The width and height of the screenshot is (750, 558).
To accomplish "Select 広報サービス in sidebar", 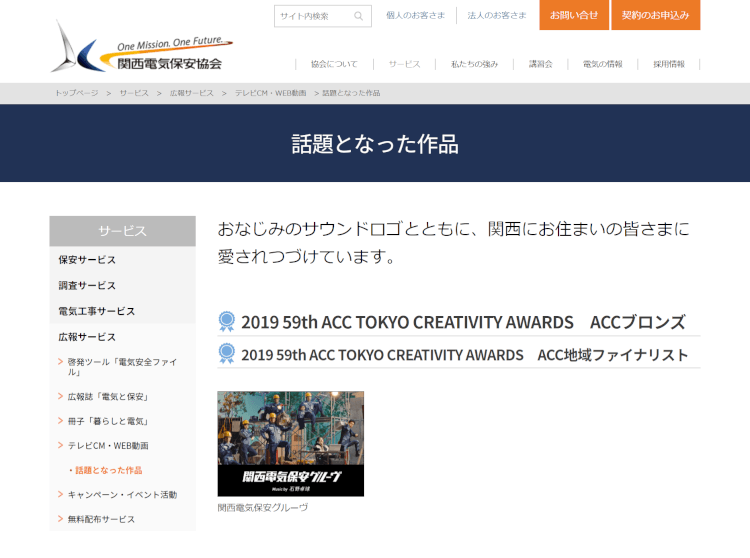I will tap(87, 337).
